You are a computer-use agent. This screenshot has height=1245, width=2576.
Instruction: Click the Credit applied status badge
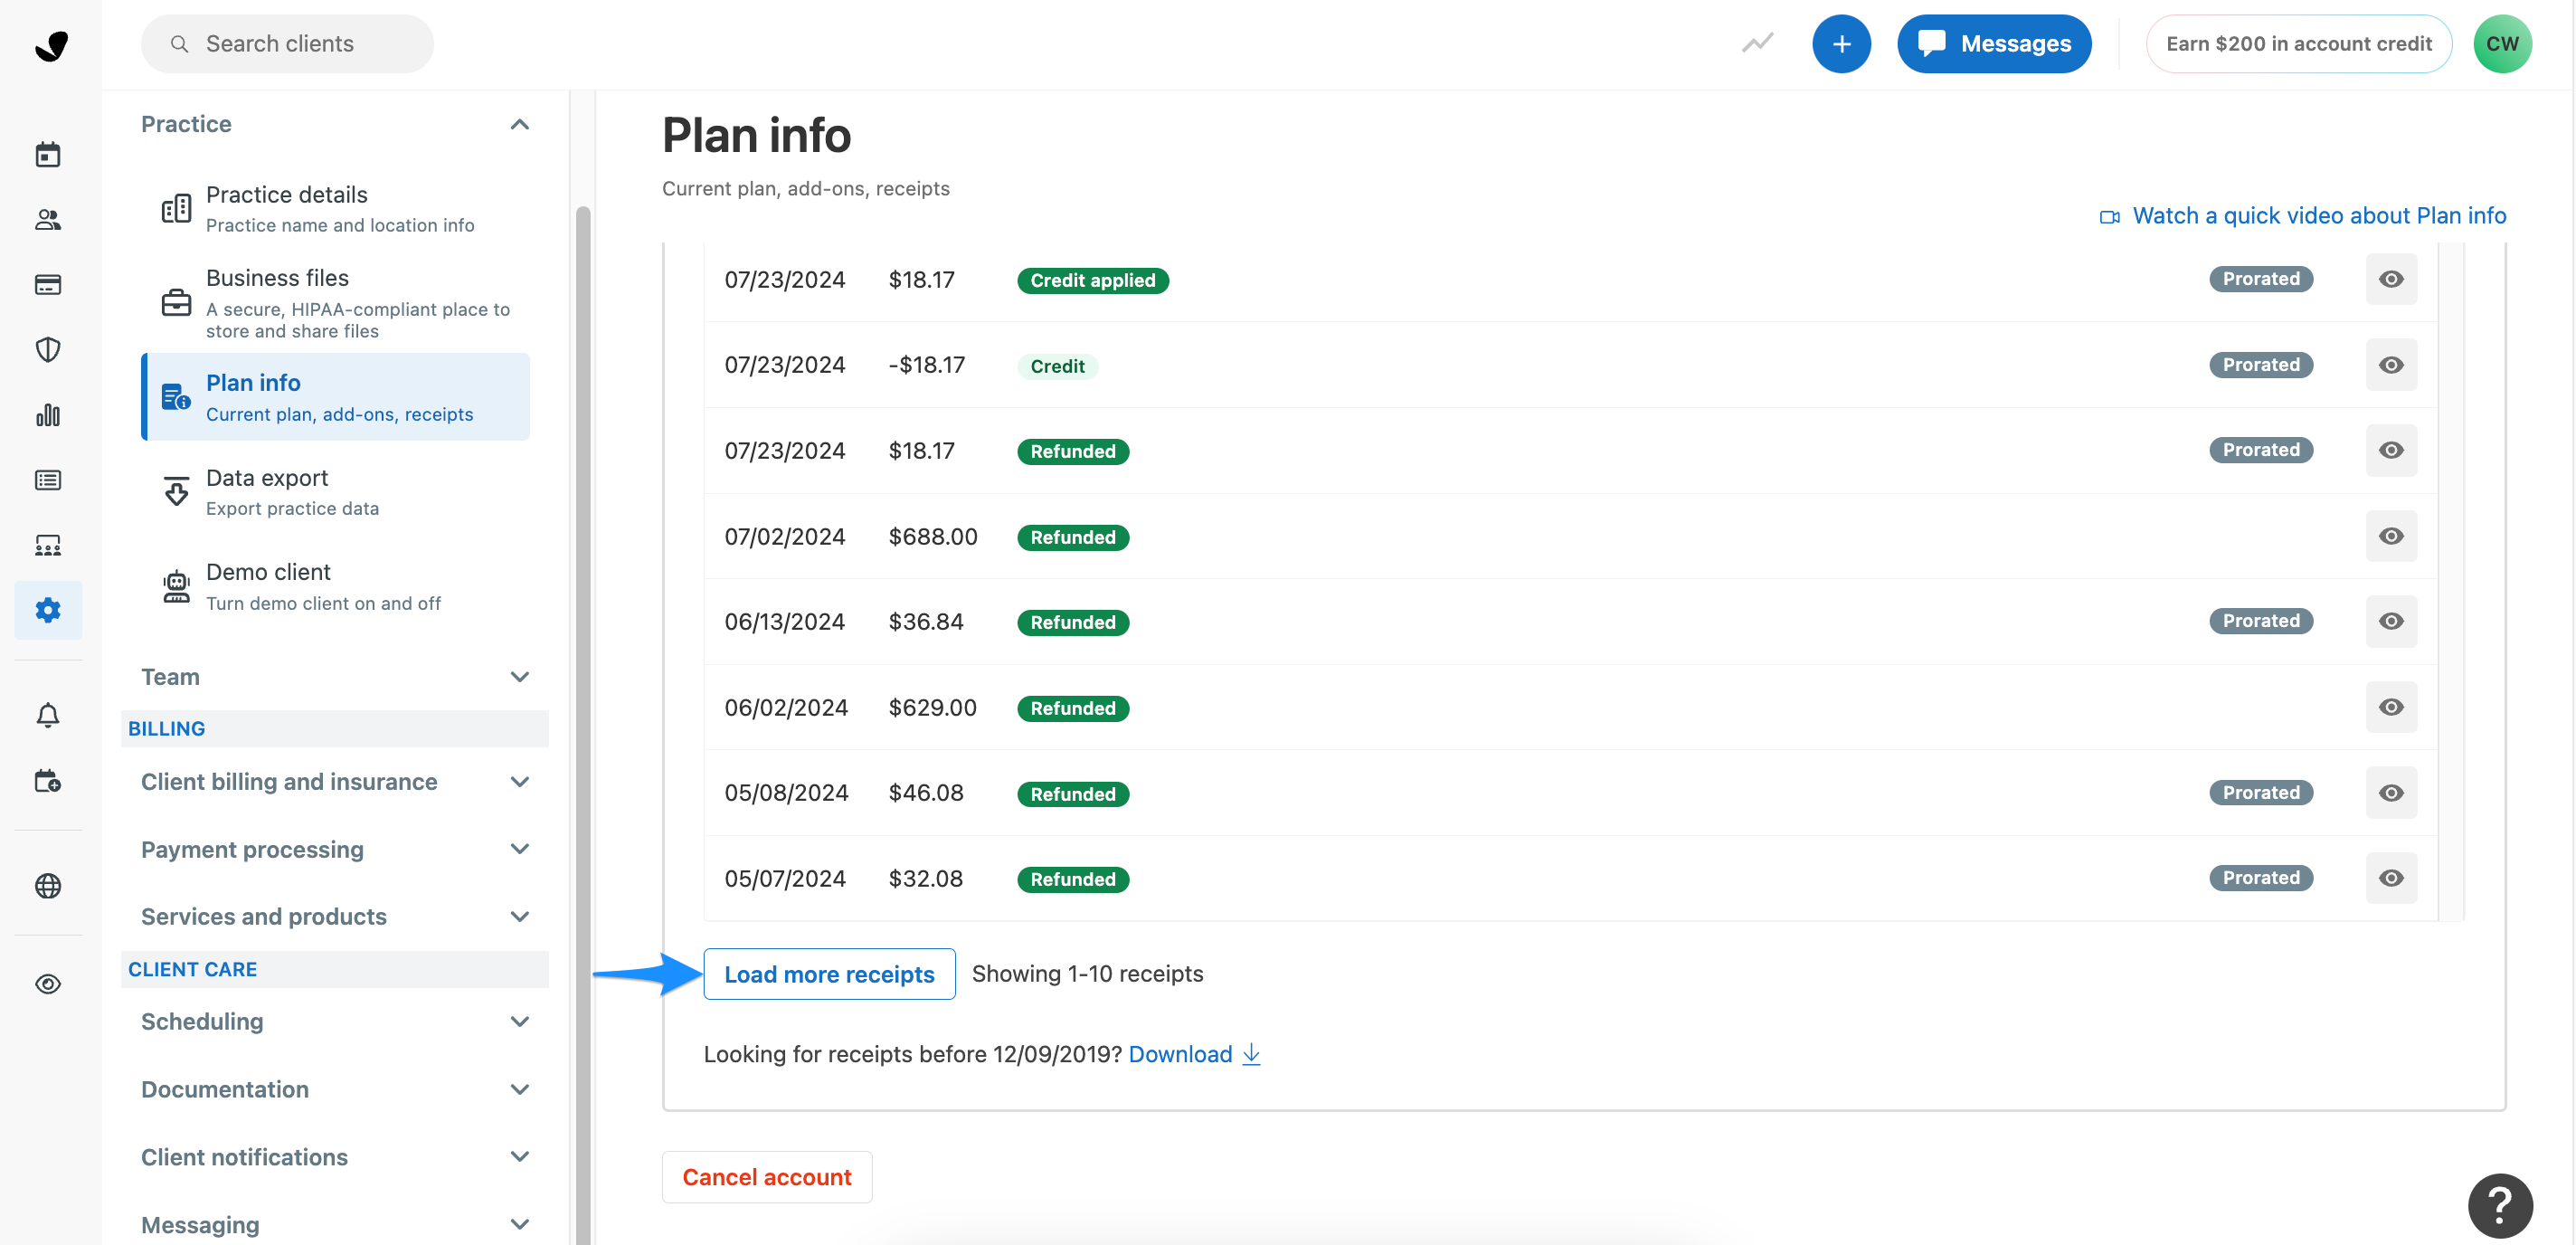point(1093,281)
